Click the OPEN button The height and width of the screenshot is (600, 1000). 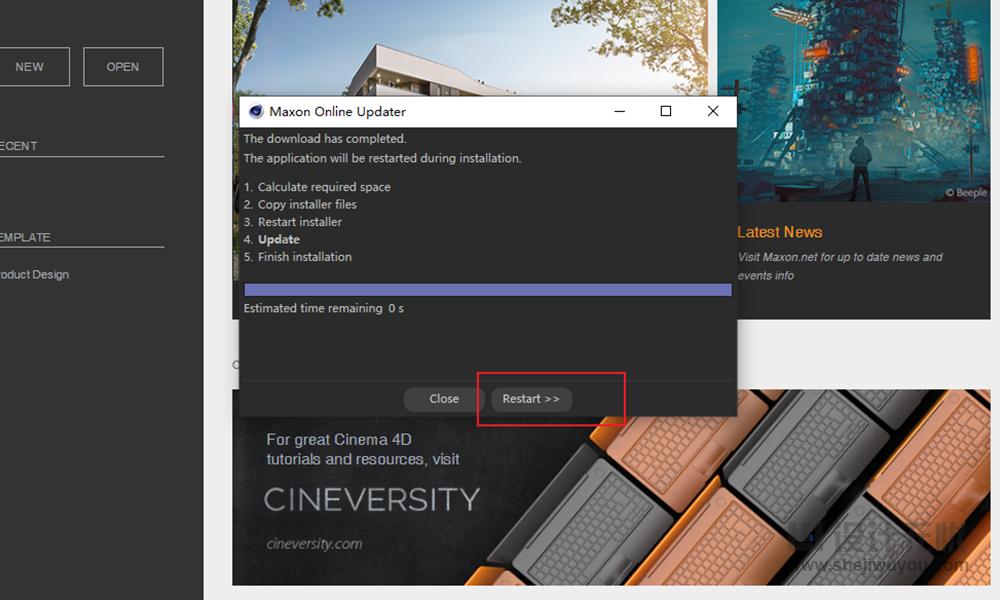[x=123, y=67]
